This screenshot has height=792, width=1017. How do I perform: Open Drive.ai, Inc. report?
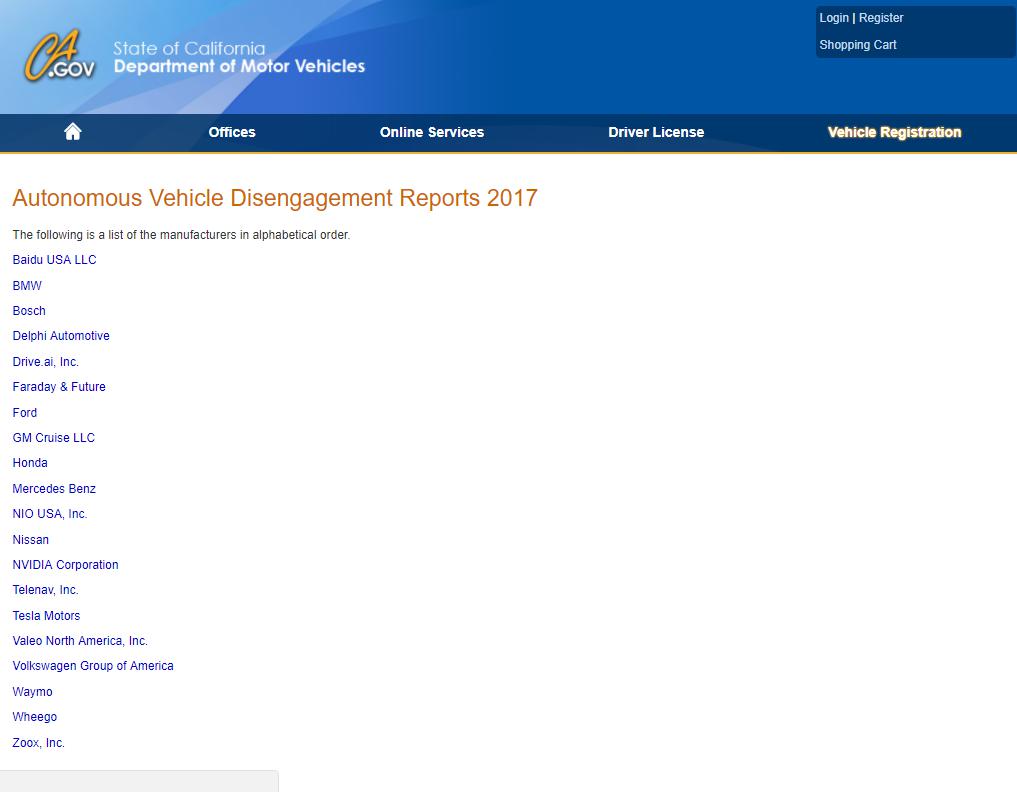[x=45, y=361]
